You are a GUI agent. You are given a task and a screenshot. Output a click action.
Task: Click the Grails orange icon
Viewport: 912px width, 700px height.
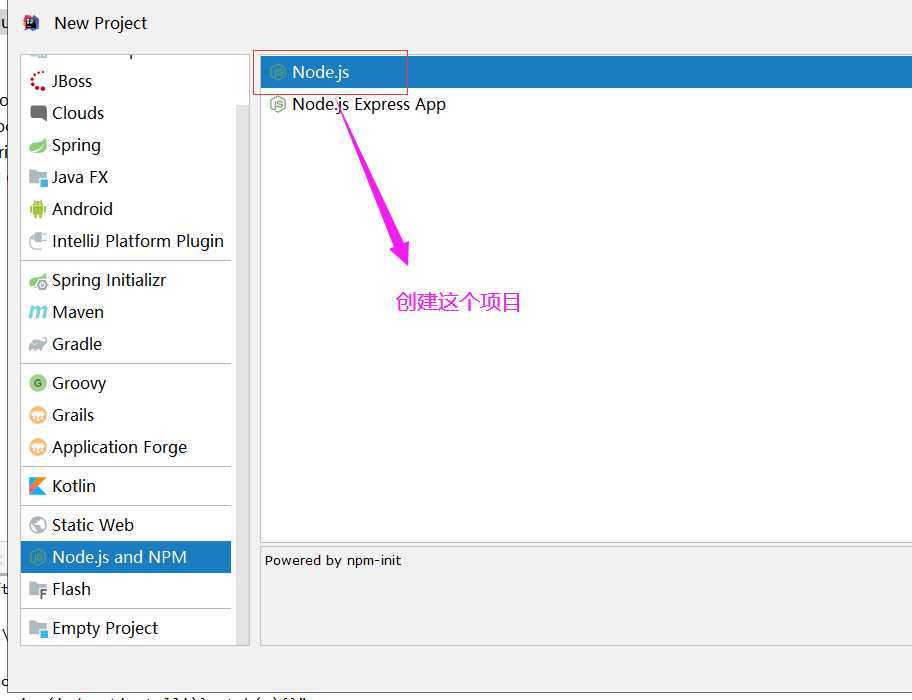coord(38,415)
